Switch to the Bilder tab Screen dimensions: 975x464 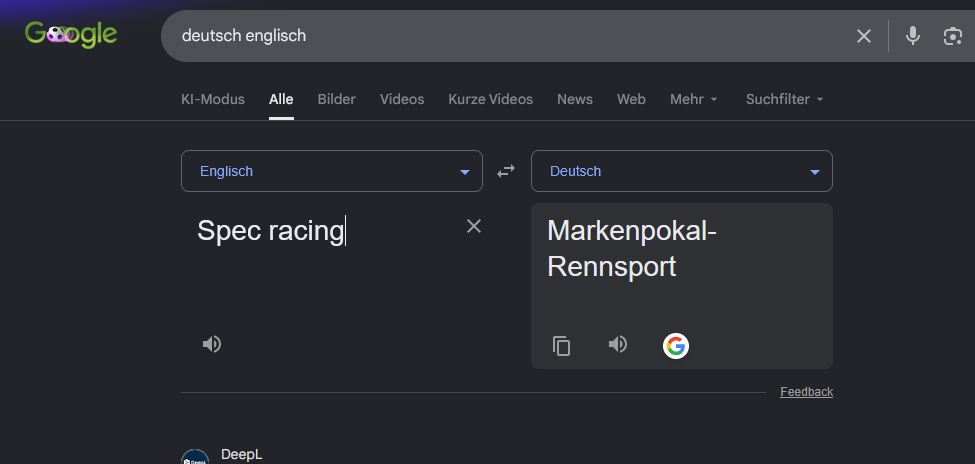336,100
